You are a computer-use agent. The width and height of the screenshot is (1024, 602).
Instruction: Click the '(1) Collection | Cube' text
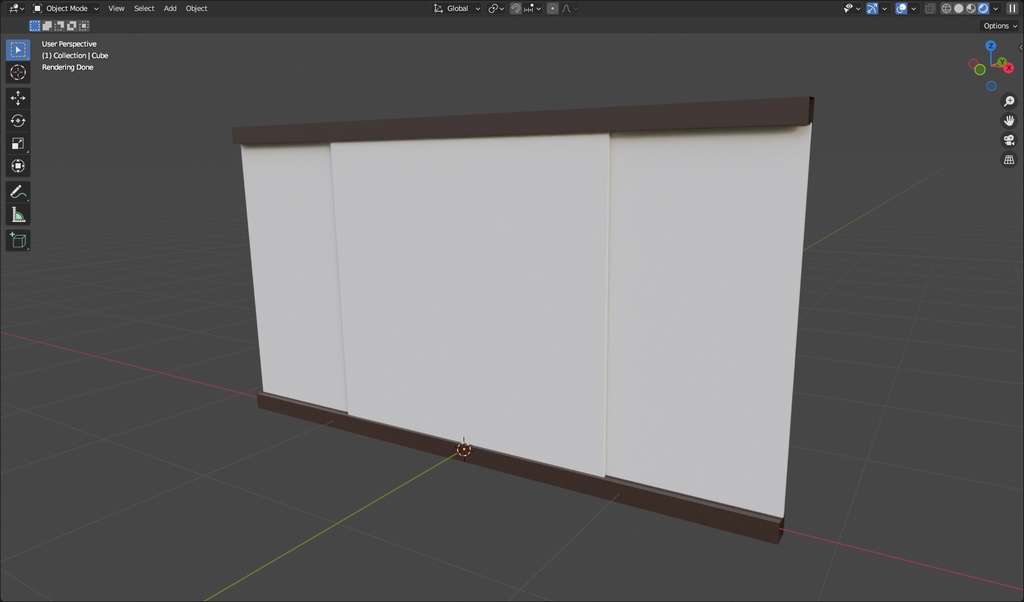click(74, 55)
